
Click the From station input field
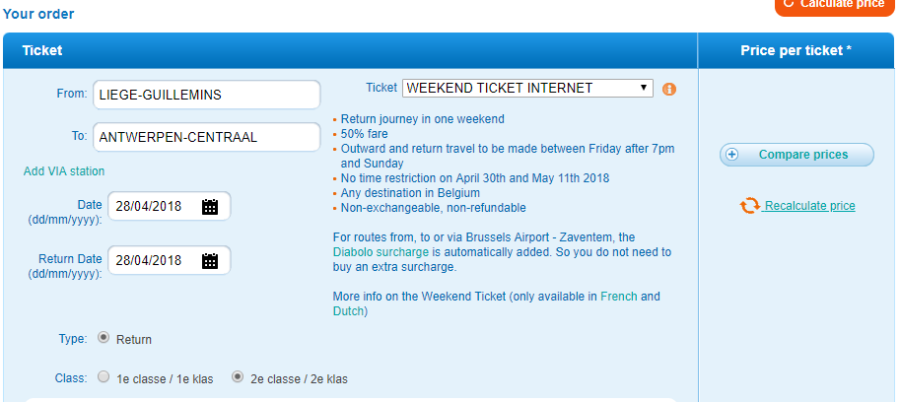click(206, 95)
